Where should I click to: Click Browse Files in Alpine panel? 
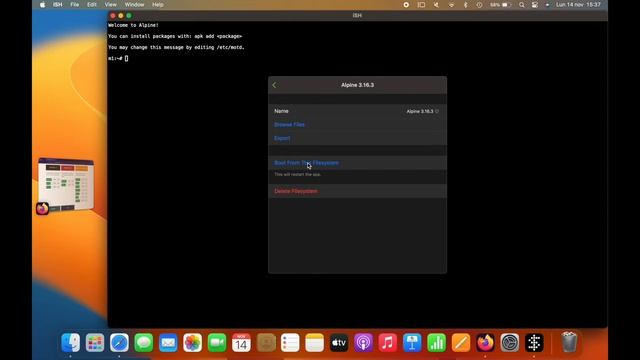[289, 124]
